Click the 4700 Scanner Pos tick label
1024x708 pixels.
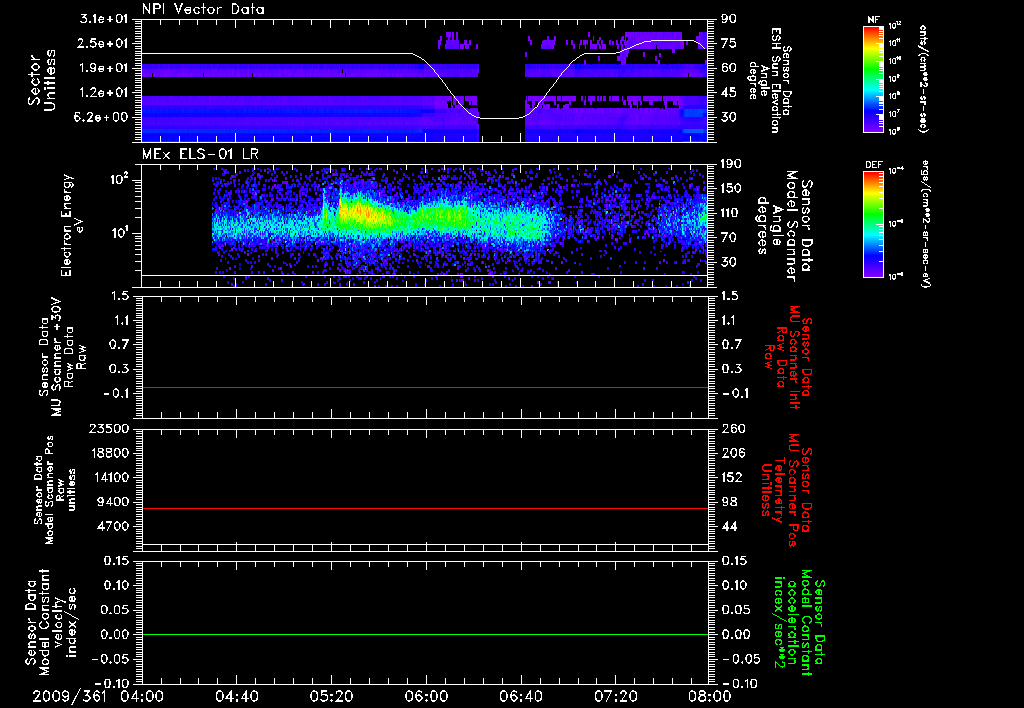(x=114, y=526)
